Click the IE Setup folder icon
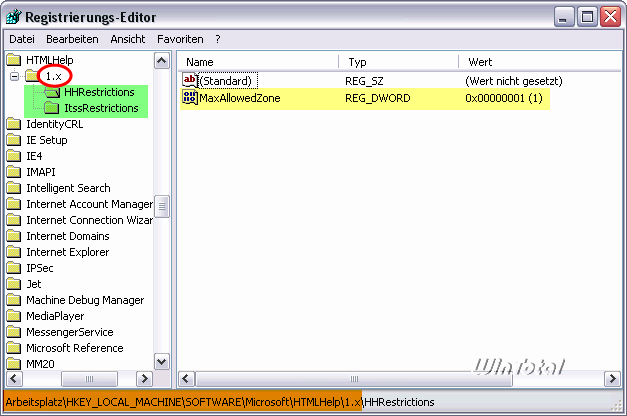Viewport: 627px width, 416px height. point(14,140)
